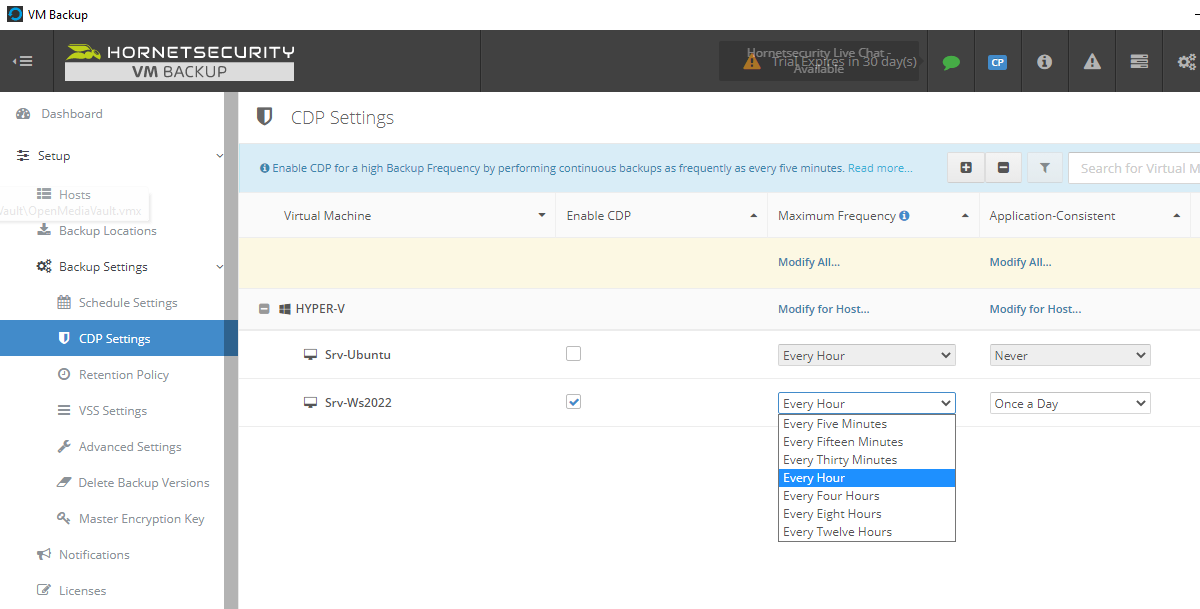
Task: Click the Read more link
Action: tap(880, 168)
